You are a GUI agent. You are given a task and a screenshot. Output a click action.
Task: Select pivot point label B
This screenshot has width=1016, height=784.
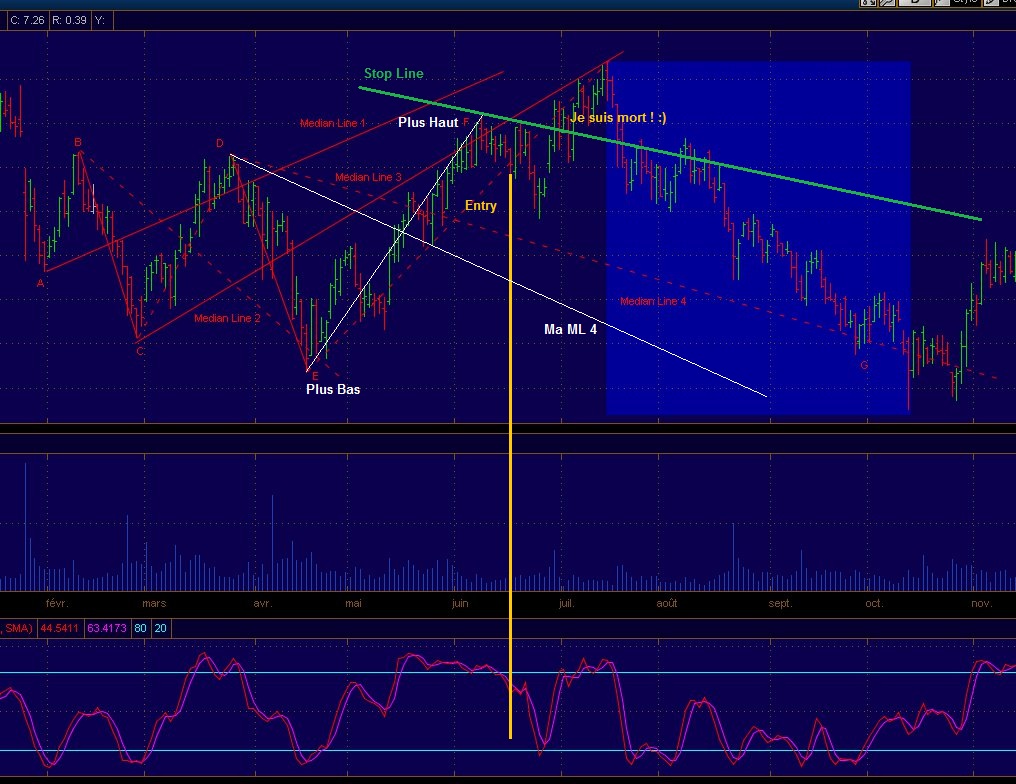click(78, 143)
